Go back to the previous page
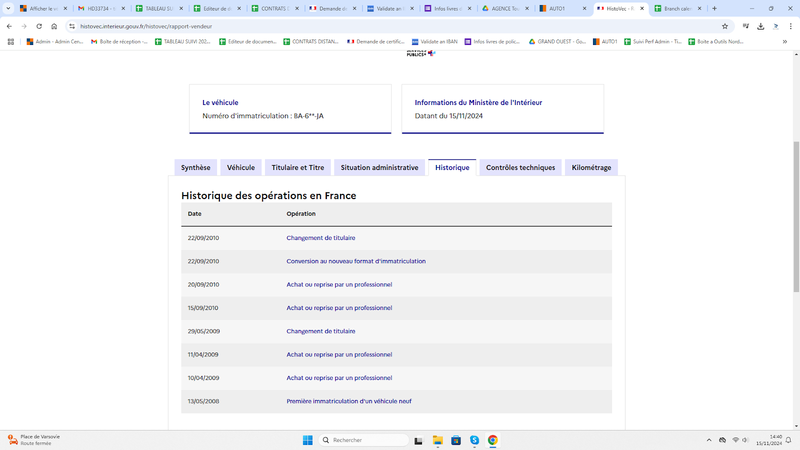The image size is (800, 450). tap(9, 26)
